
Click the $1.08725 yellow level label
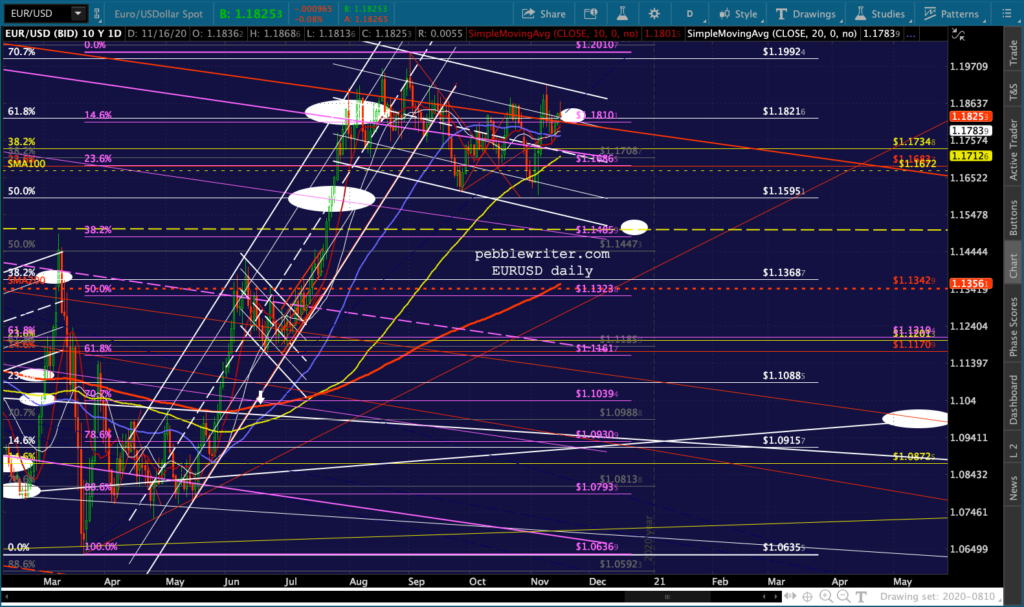point(914,456)
